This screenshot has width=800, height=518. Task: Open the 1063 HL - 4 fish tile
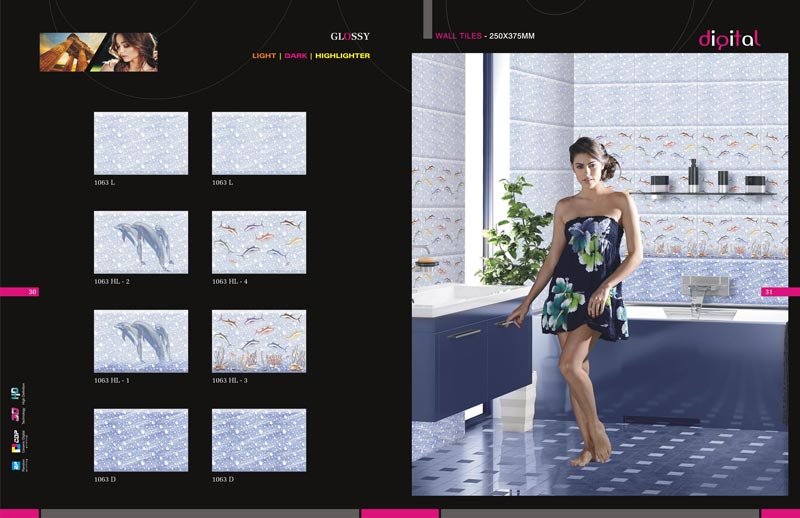pyautogui.click(x=259, y=242)
